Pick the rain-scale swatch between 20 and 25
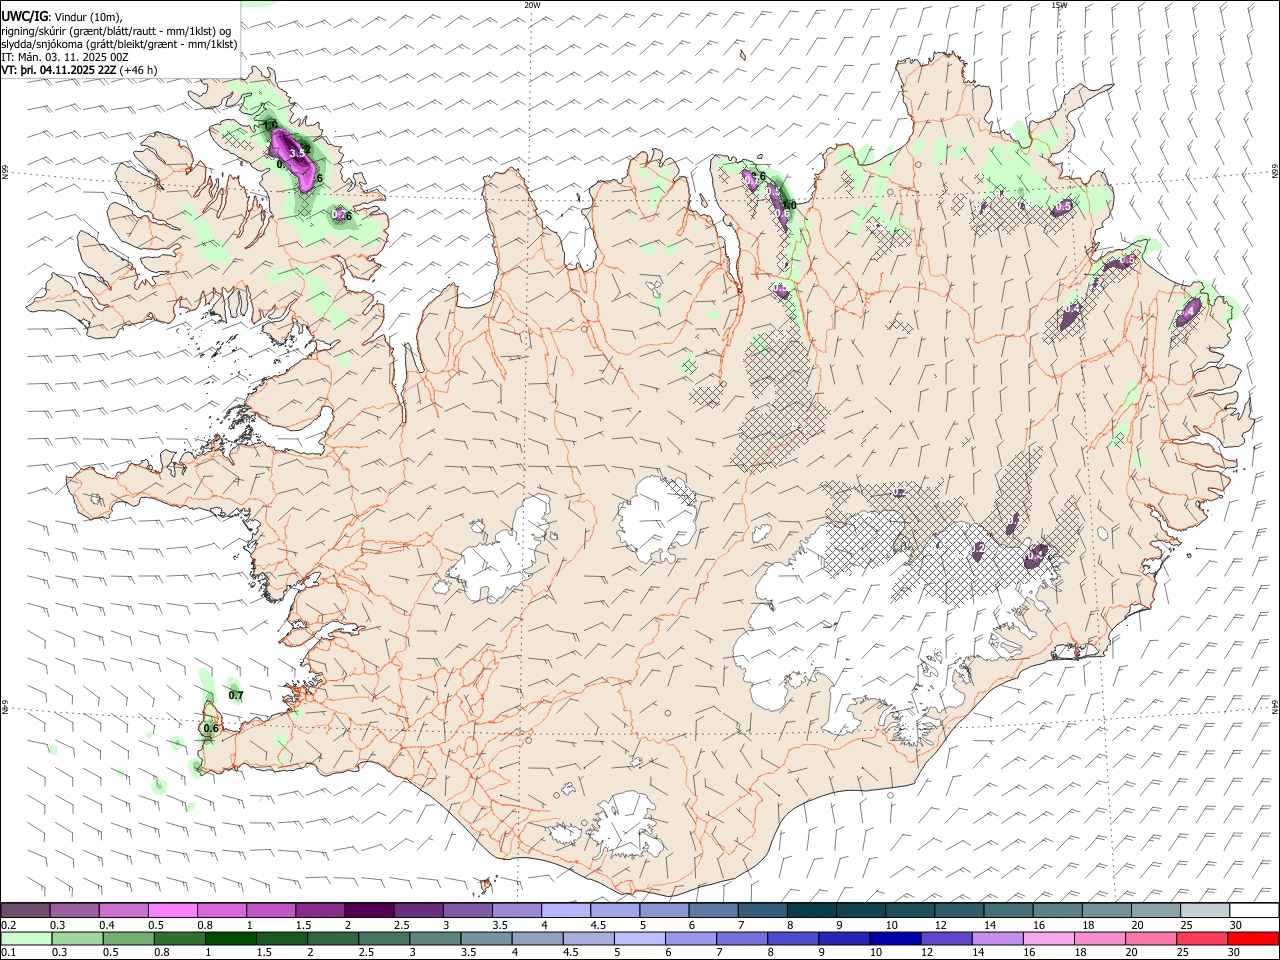 [1149, 938]
